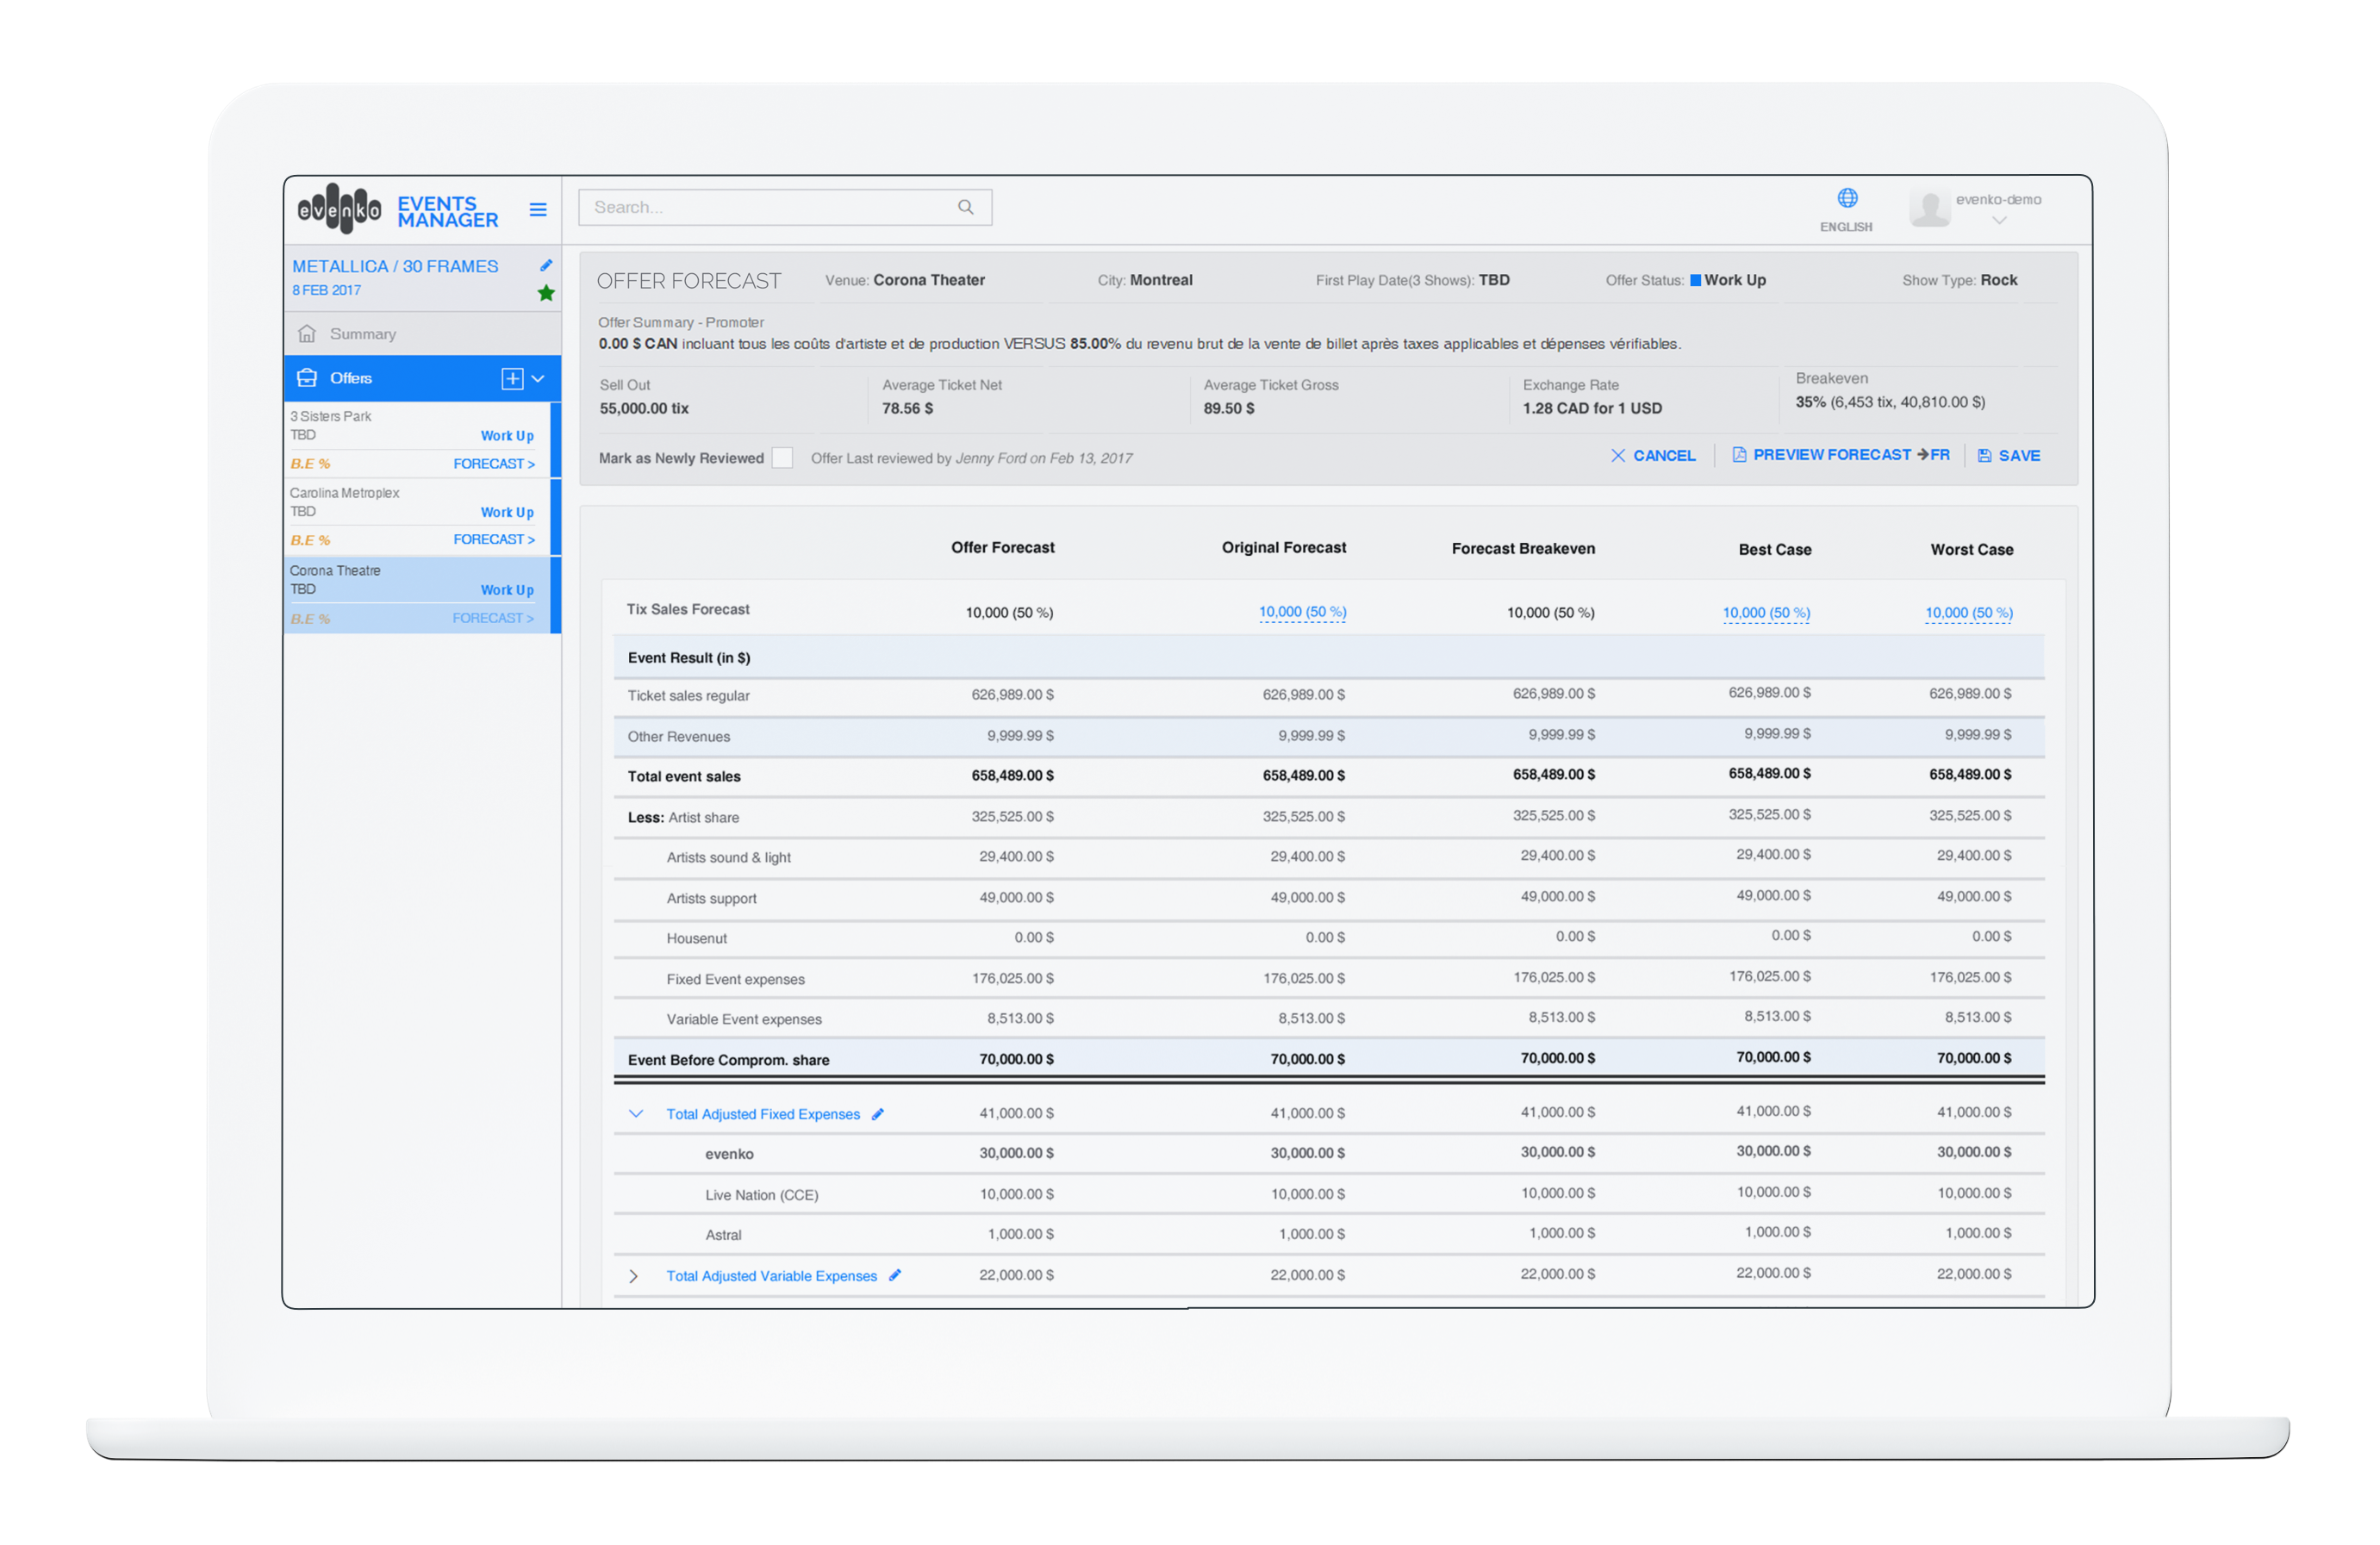Open the Summary menu item

[x=362, y=334]
